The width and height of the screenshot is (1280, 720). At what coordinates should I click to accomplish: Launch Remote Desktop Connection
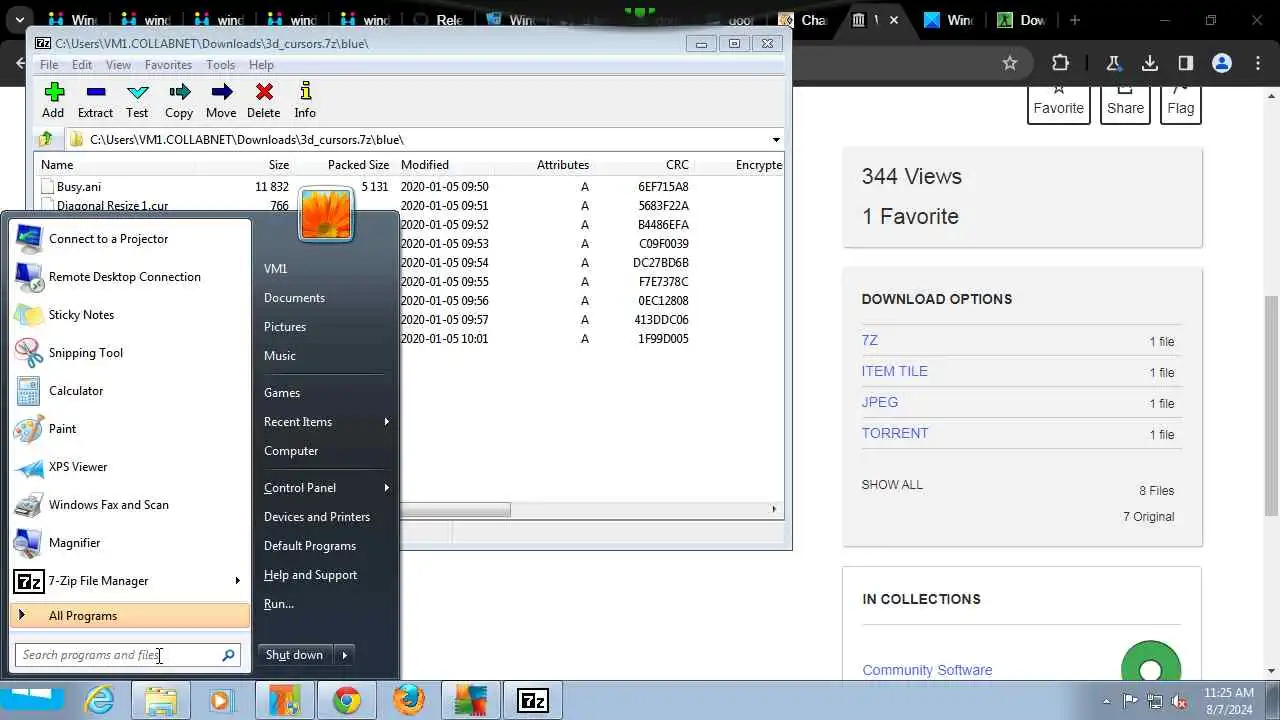130,277
